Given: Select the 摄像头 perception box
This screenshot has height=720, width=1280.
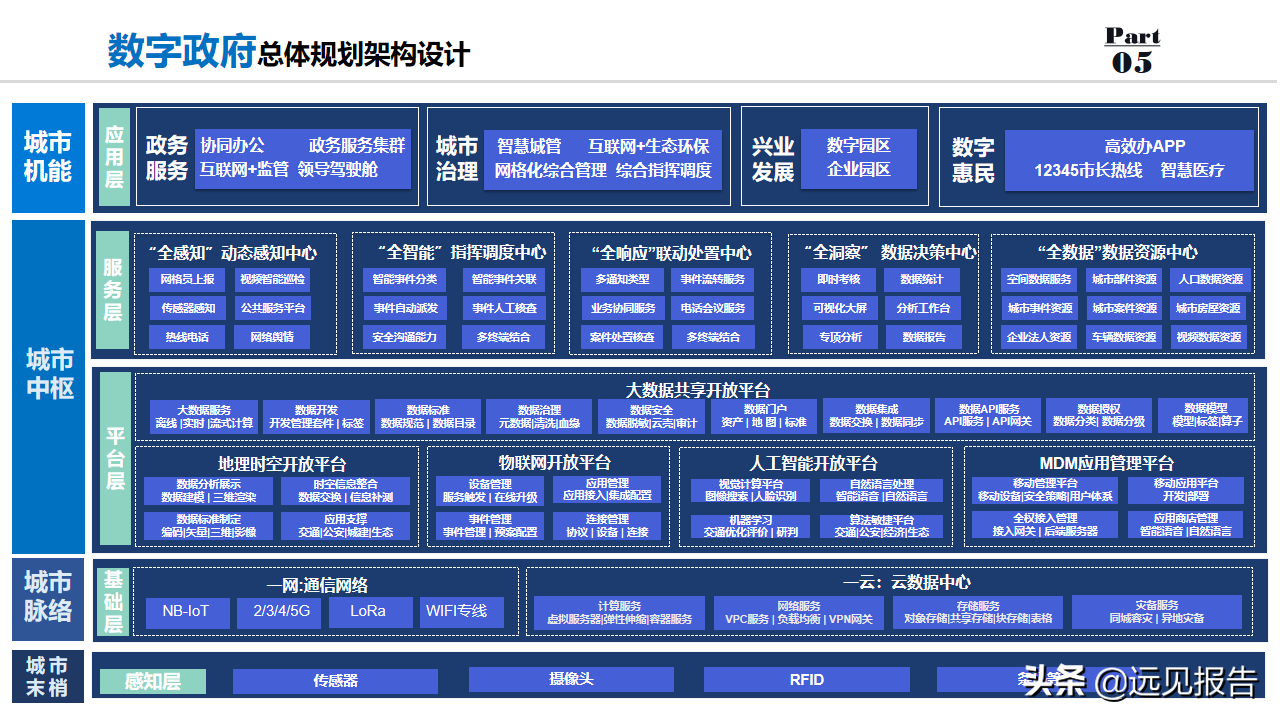Looking at the screenshot, I should point(571,681).
